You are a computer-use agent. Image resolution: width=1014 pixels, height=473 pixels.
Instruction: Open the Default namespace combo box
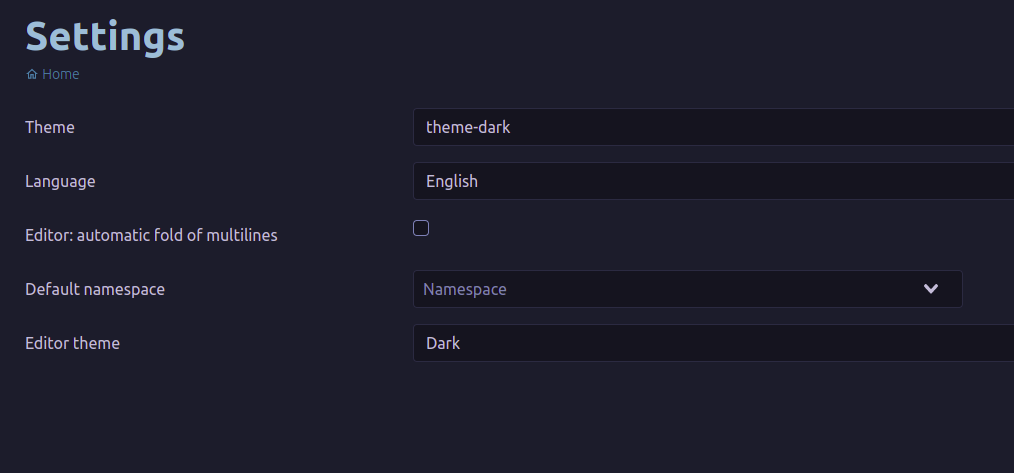click(x=687, y=289)
